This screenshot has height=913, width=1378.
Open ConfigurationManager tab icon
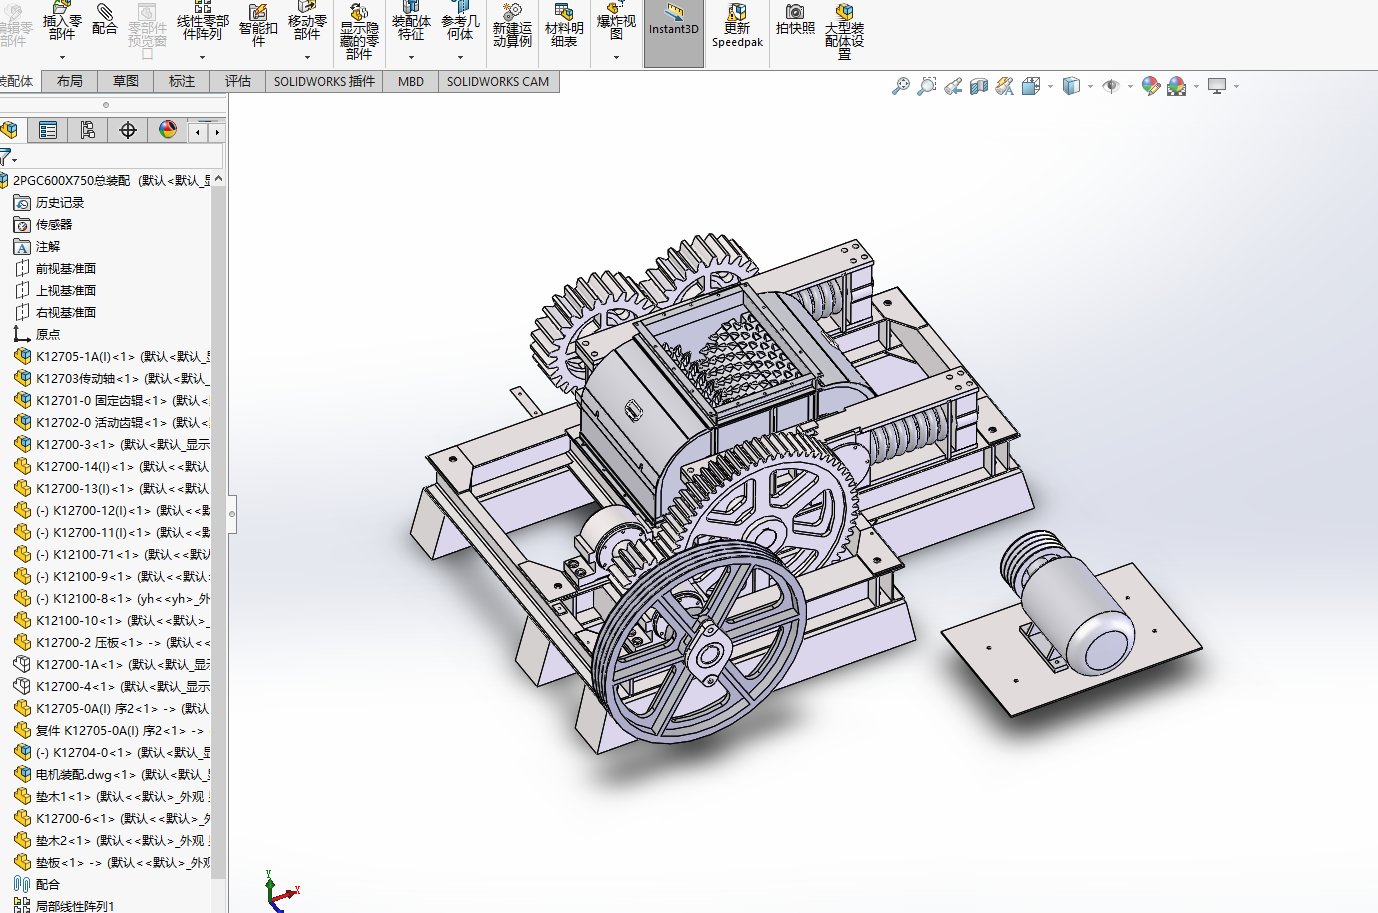88,130
